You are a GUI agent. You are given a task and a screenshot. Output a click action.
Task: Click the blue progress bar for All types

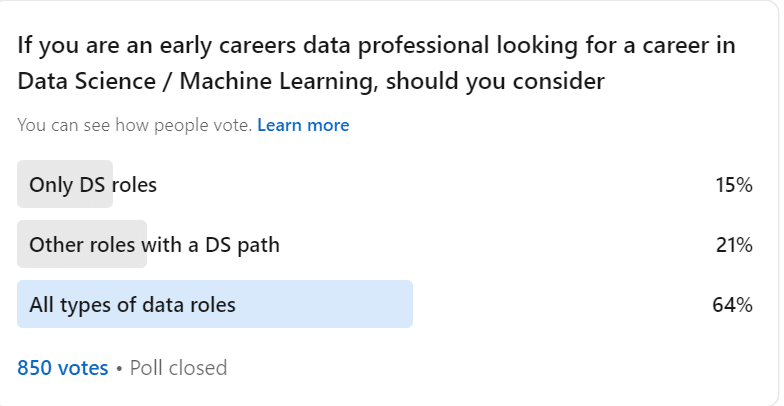[x=215, y=304]
